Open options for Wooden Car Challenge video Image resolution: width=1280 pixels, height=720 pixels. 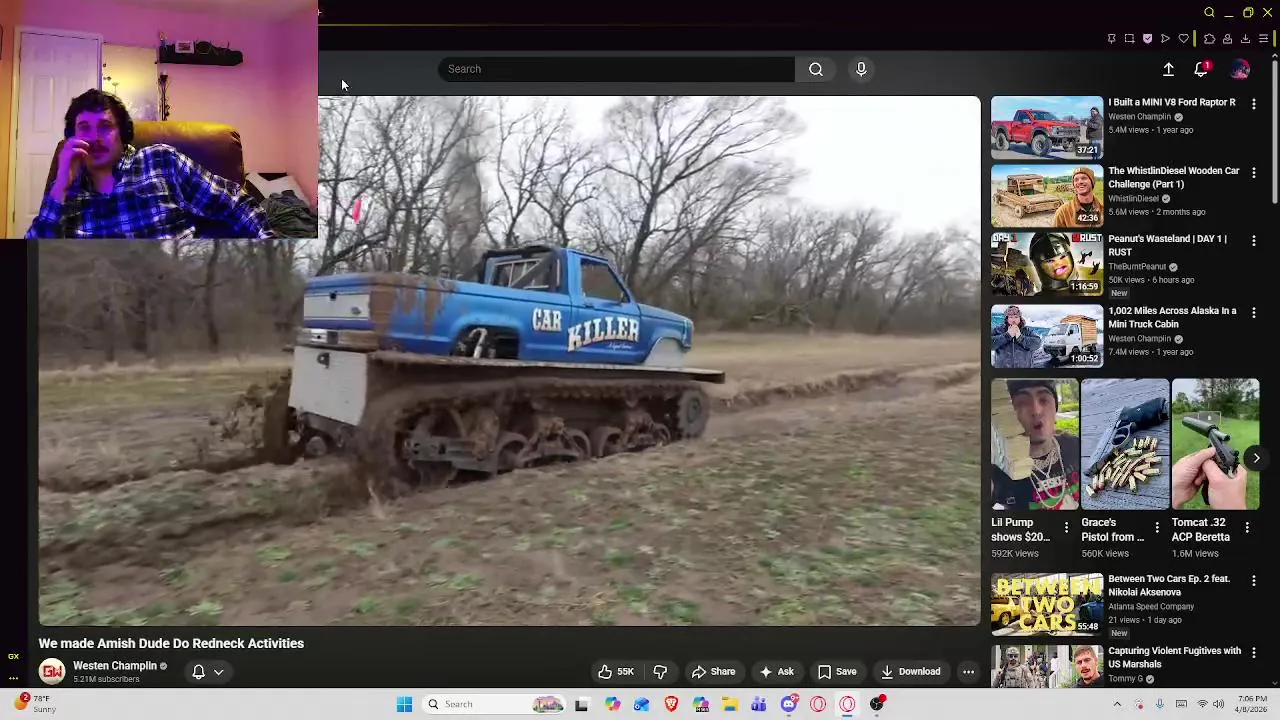(x=1254, y=172)
